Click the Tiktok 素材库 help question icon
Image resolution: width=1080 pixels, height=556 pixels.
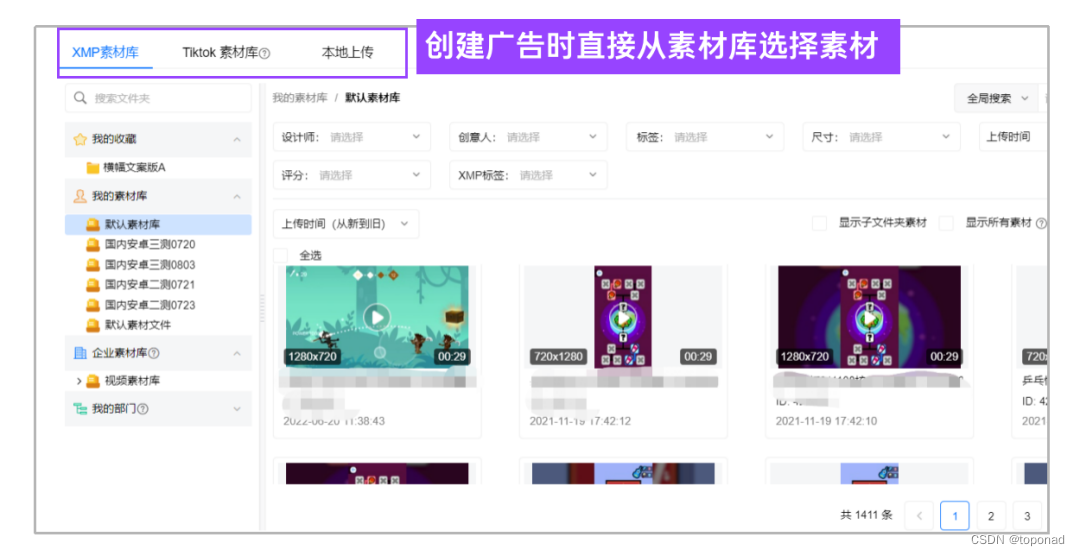coord(264,53)
